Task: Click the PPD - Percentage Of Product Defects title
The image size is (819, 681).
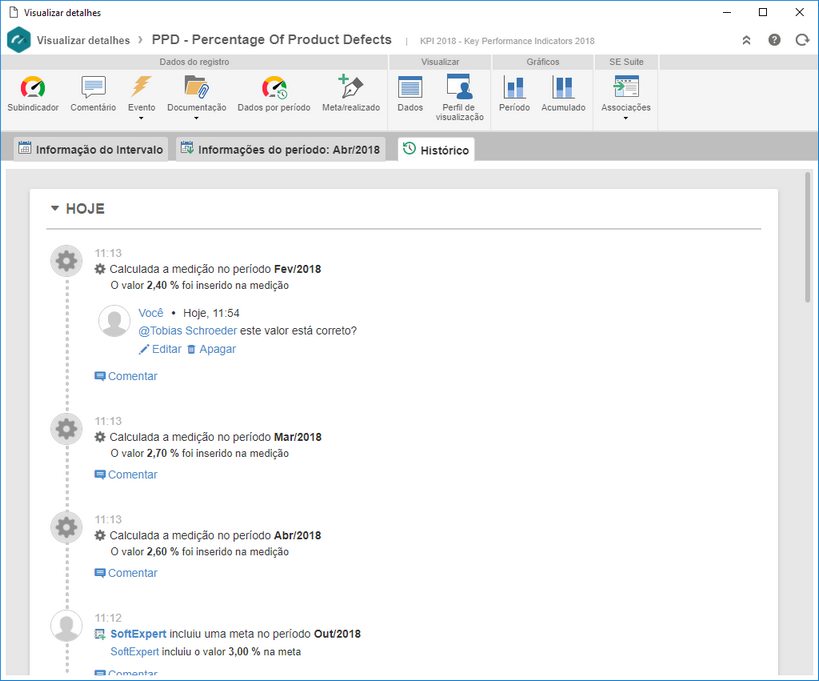Action: click(x=272, y=40)
